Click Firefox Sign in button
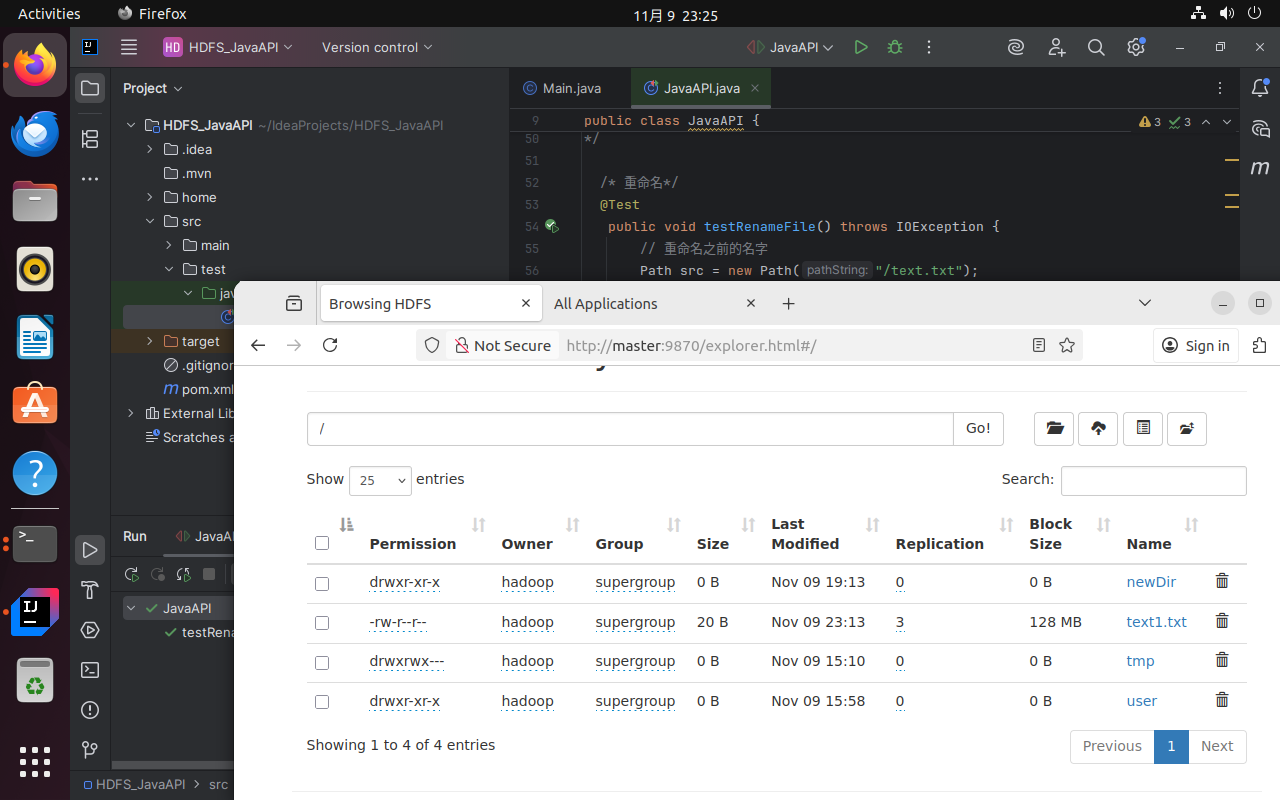The width and height of the screenshot is (1280, 800). pyautogui.click(x=1196, y=345)
